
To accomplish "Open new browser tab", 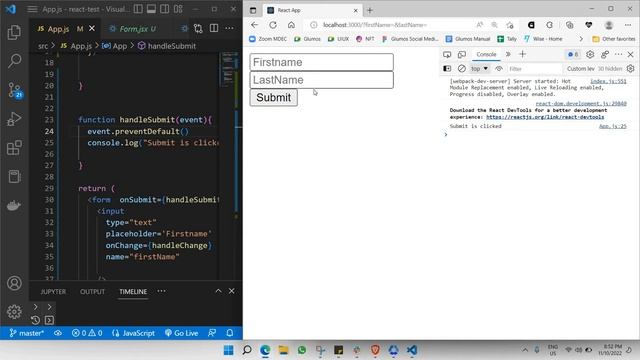I will tap(370, 10).
